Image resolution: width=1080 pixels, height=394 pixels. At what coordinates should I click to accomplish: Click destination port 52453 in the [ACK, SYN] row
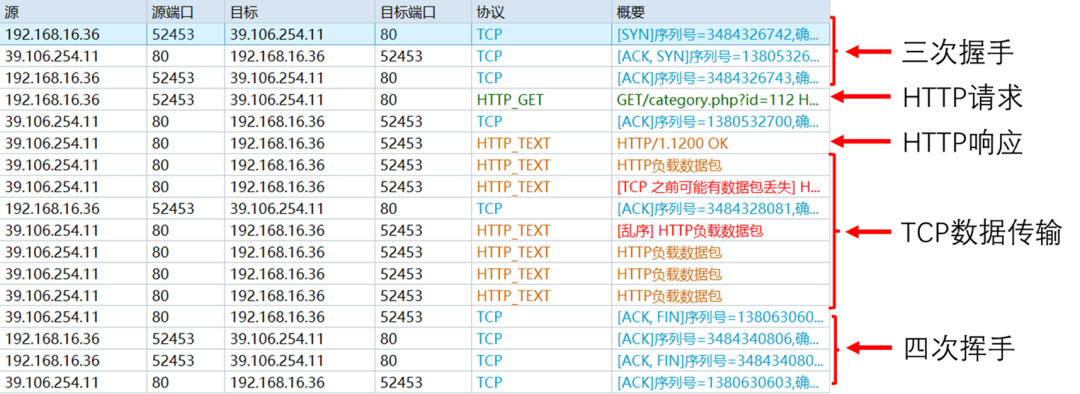pyautogui.click(x=423, y=56)
